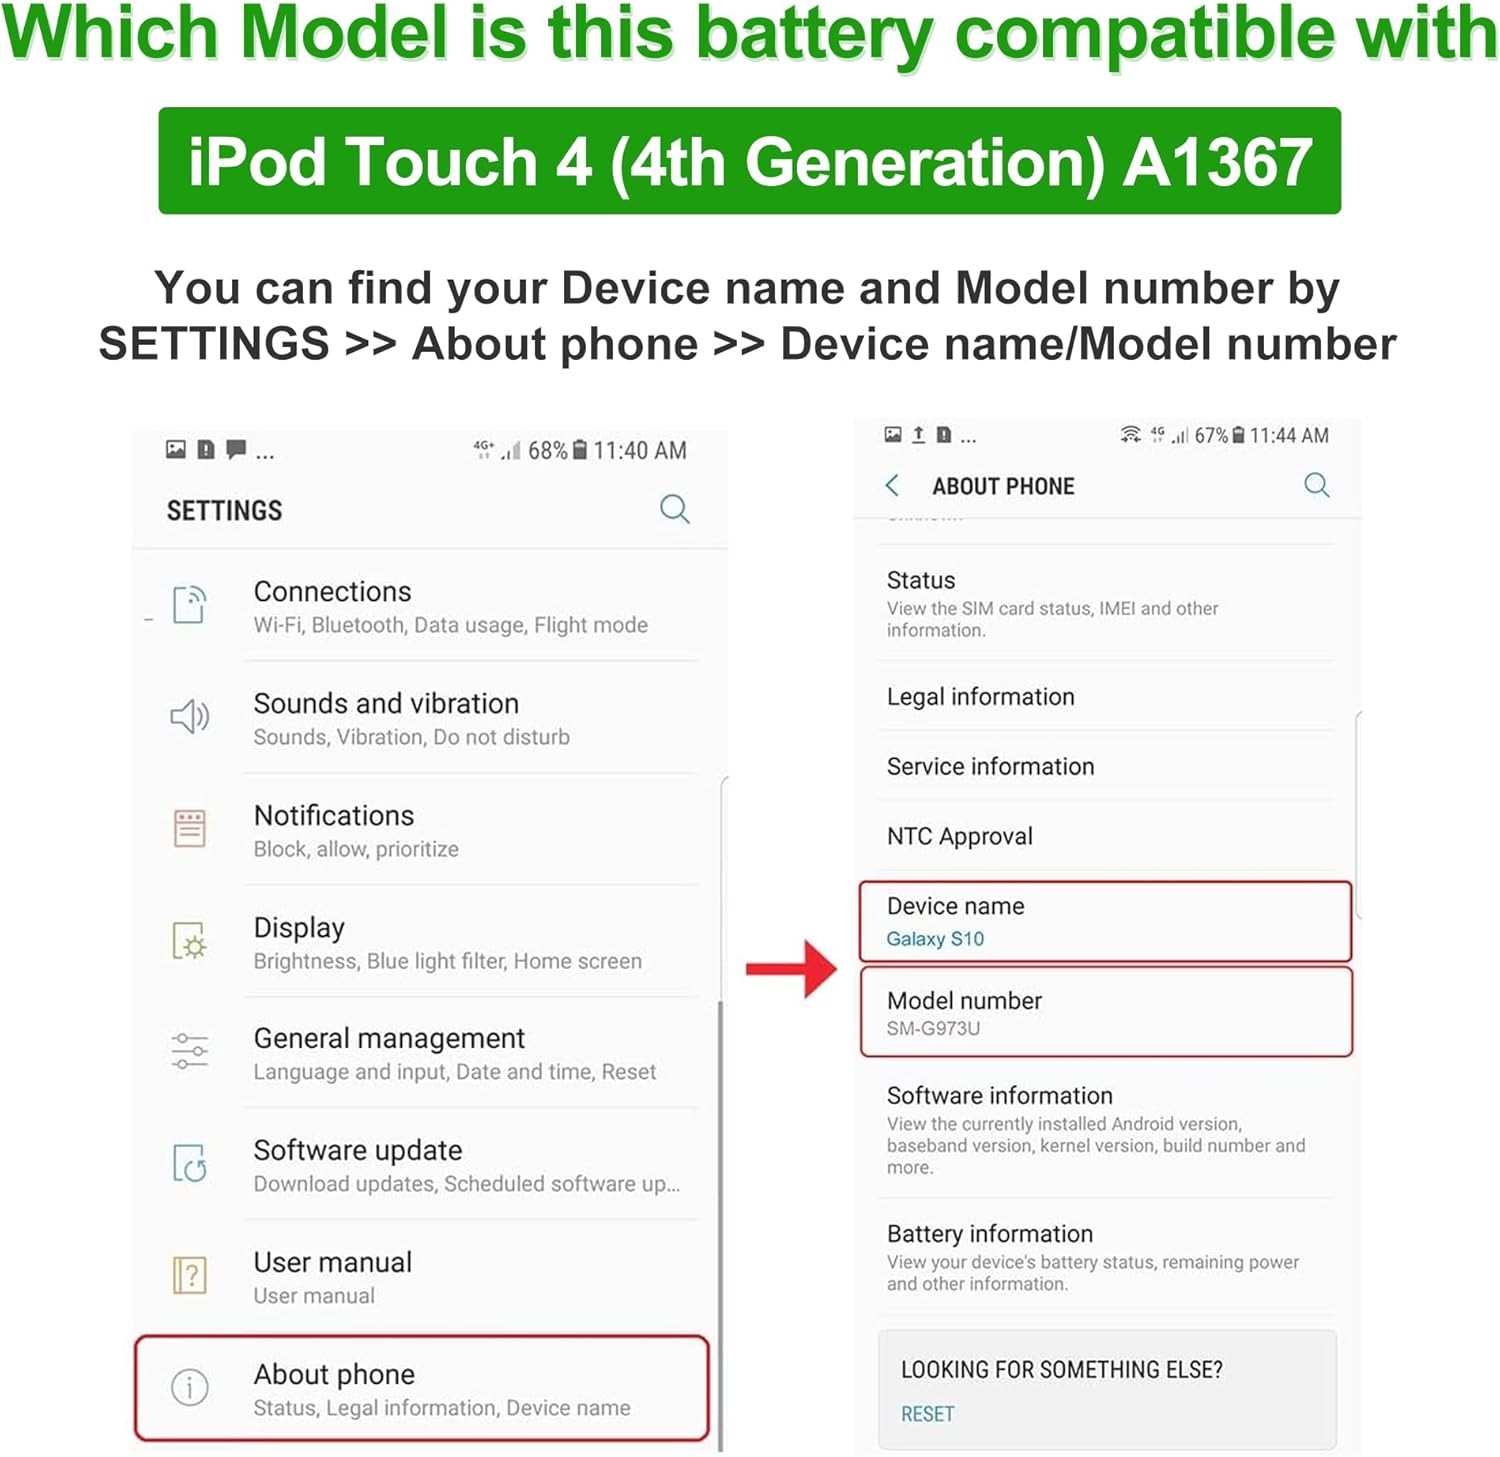Click the Sounds and vibration speaker icon
The height and width of the screenshot is (1457, 1500).
click(190, 716)
